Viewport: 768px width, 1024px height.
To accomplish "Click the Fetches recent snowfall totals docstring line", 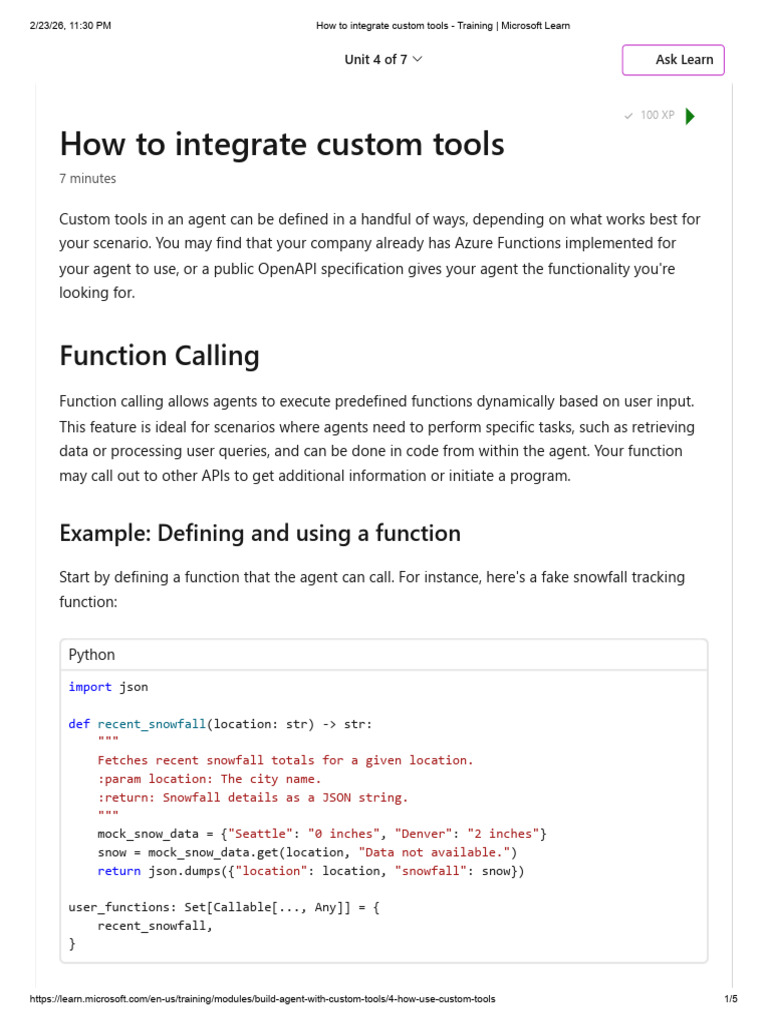I will (285, 760).
